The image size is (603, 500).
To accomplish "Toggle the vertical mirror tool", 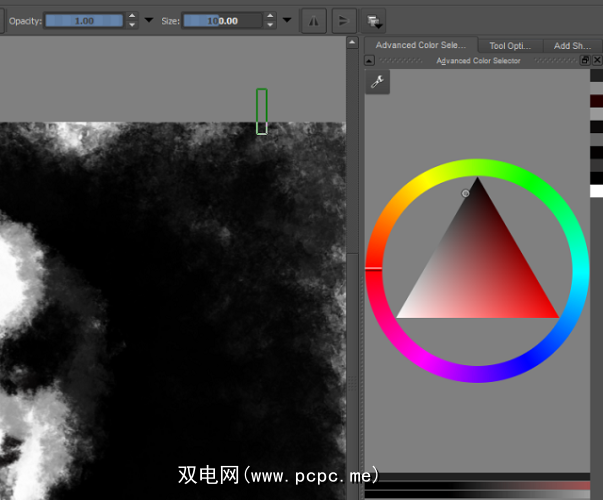I will (343, 20).
